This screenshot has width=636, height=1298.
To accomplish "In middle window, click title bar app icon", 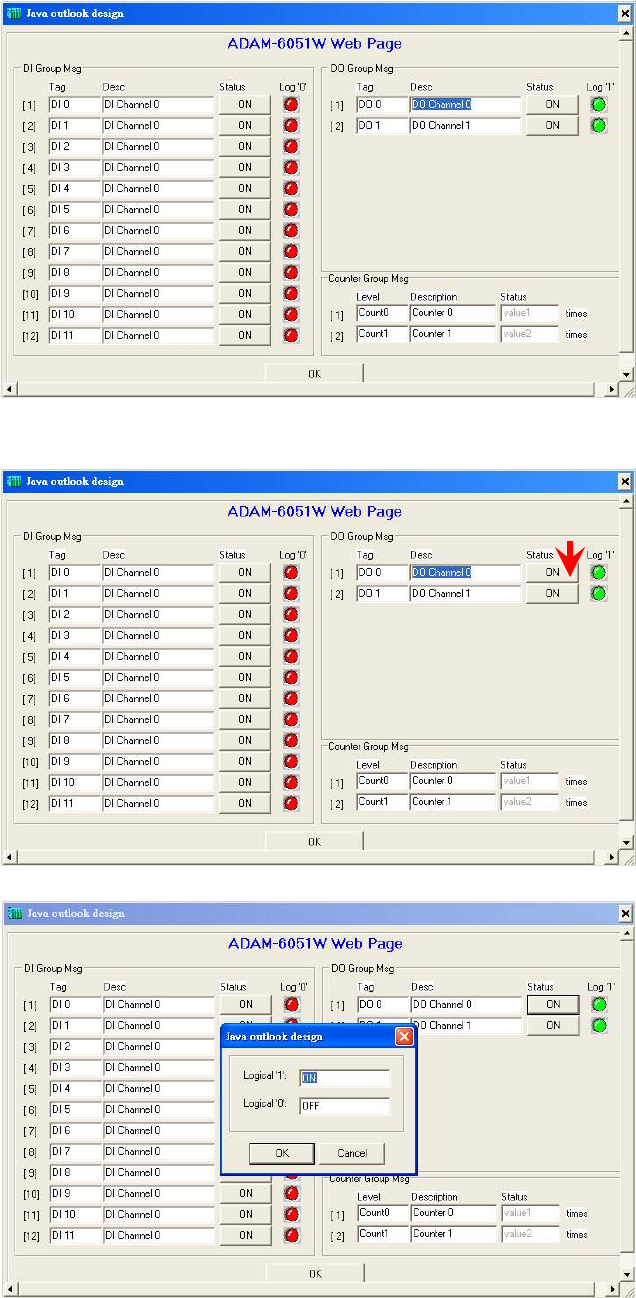I will pyautogui.click(x=14, y=481).
